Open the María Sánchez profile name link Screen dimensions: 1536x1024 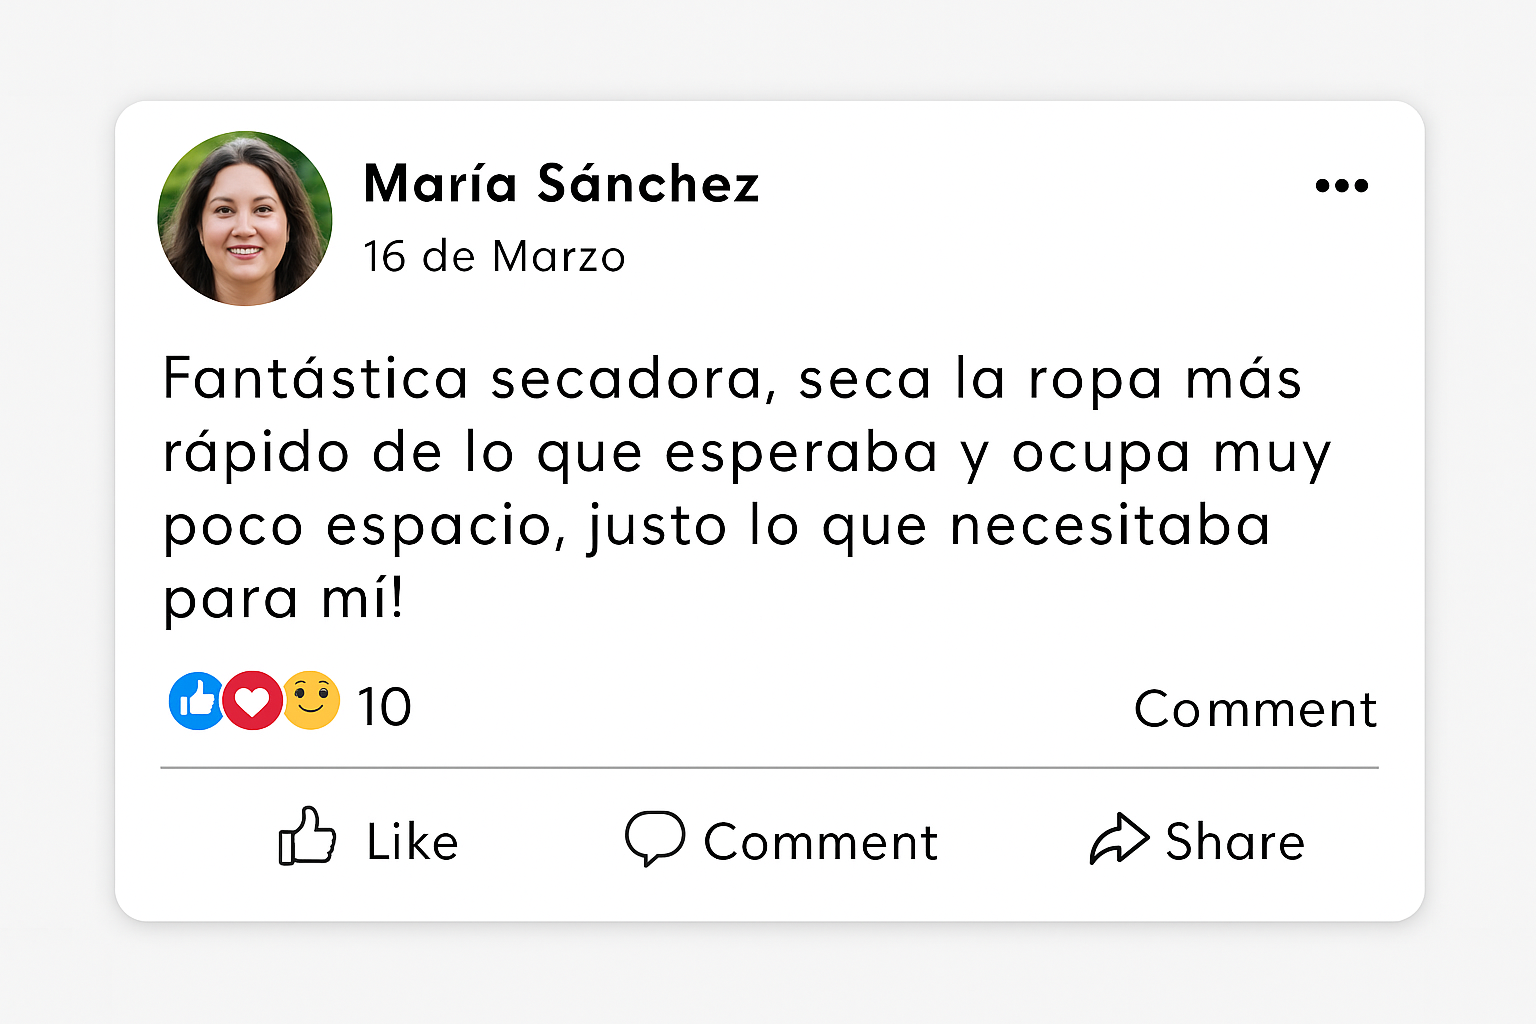click(x=561, y=184)
